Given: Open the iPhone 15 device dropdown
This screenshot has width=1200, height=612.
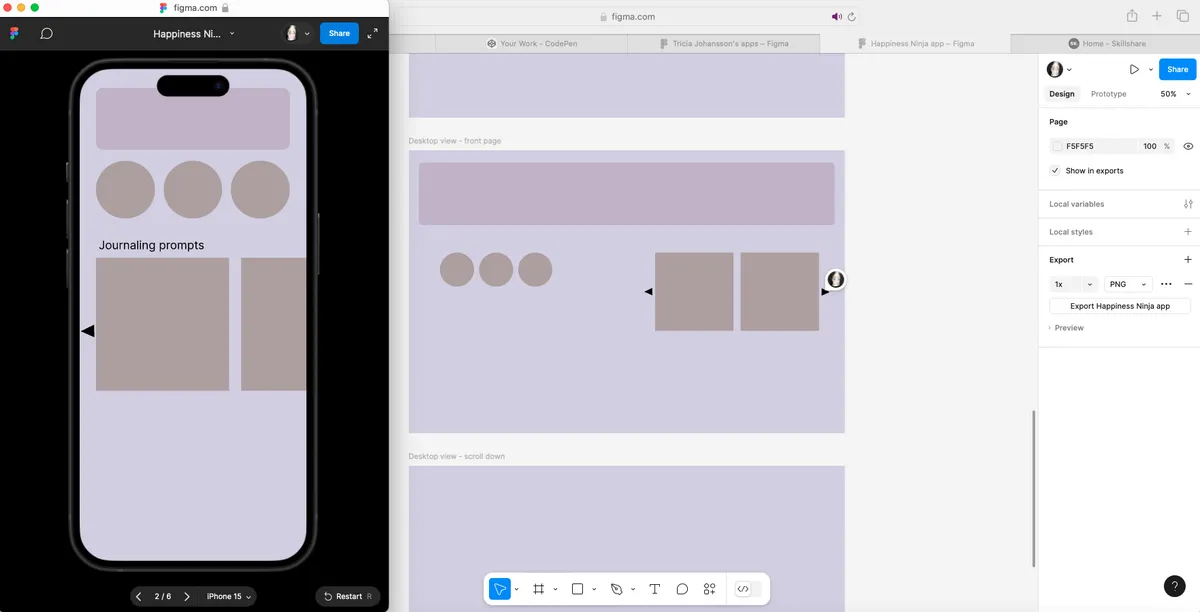Looking at the screenshot, I should pyautogui.click(x=228, y=596).
